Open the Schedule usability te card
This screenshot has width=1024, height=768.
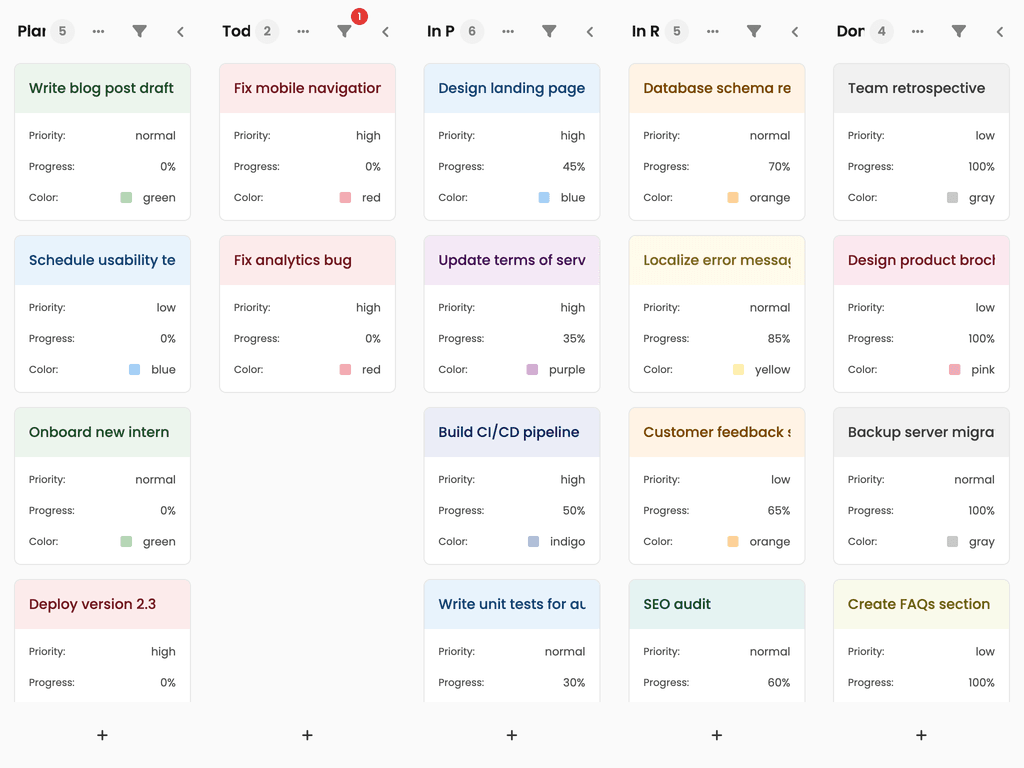point(103,313)
